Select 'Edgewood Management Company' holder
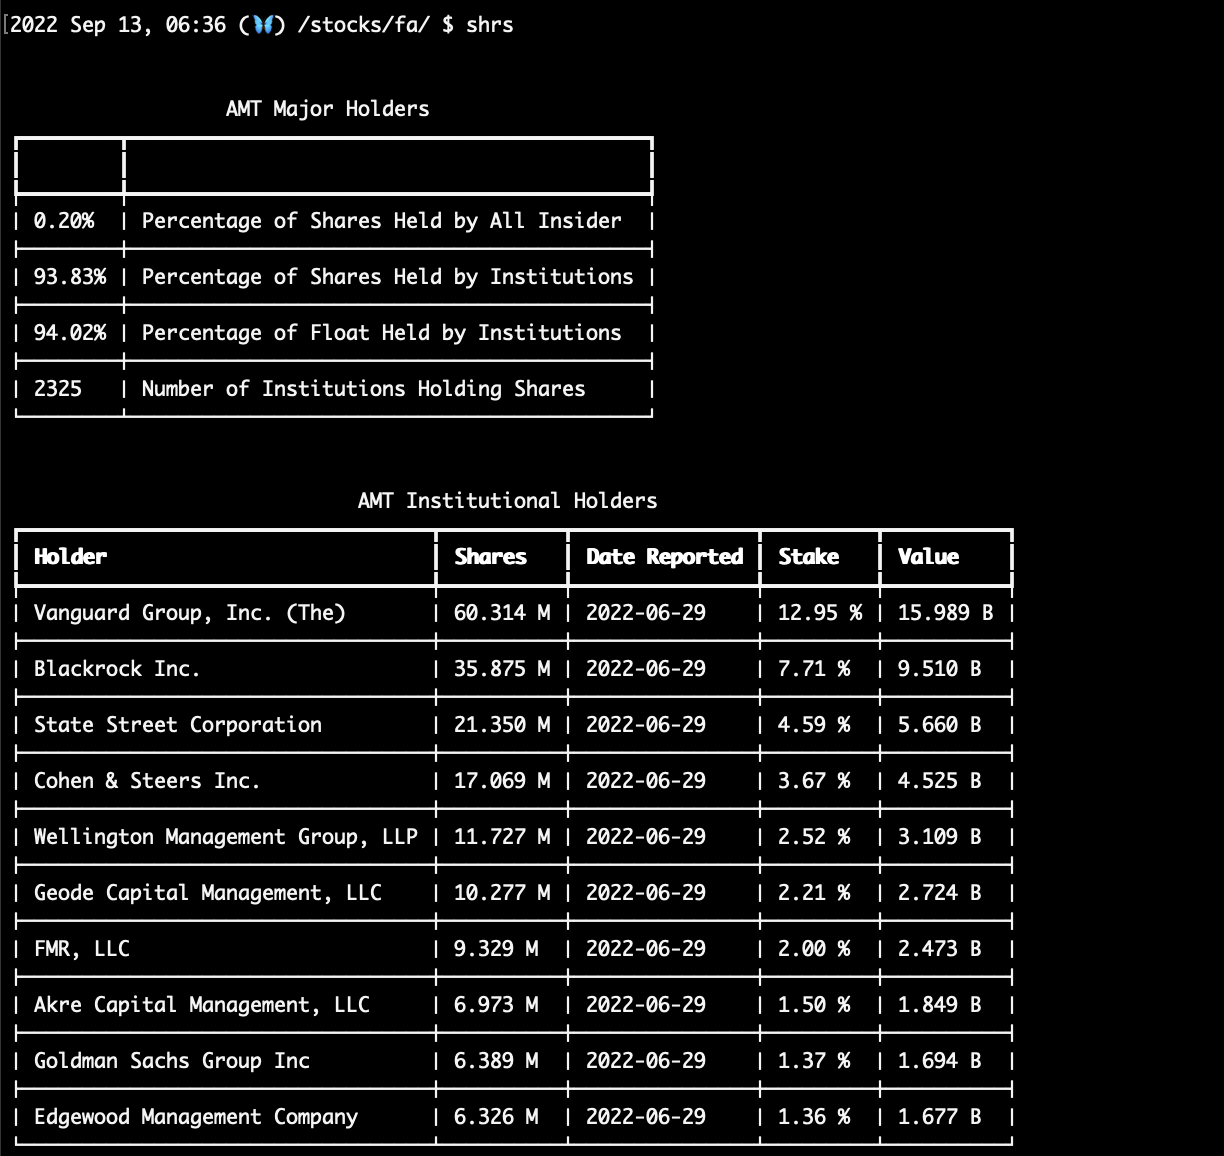The width and height of the screenshot is (1224, 1156). coord(196,1117)
